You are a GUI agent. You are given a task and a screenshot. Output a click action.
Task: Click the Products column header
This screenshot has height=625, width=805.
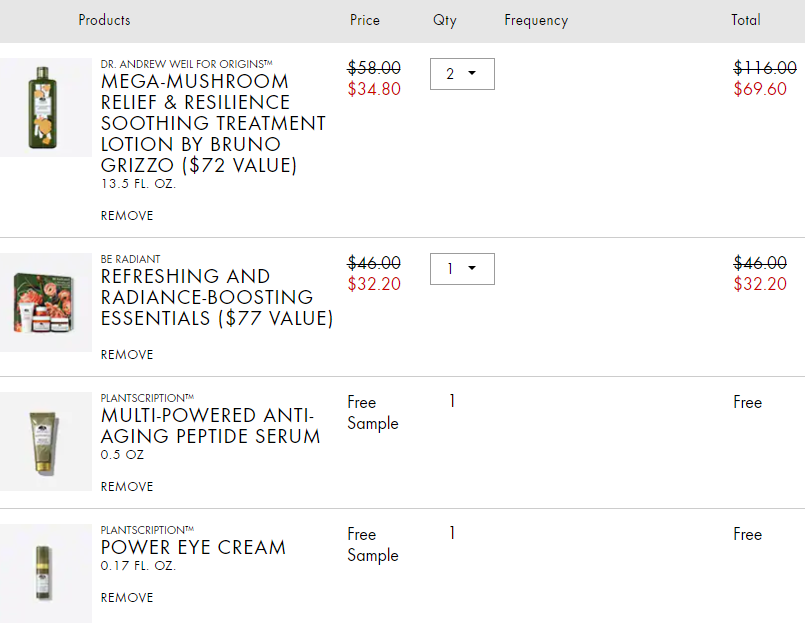point(104,20)
